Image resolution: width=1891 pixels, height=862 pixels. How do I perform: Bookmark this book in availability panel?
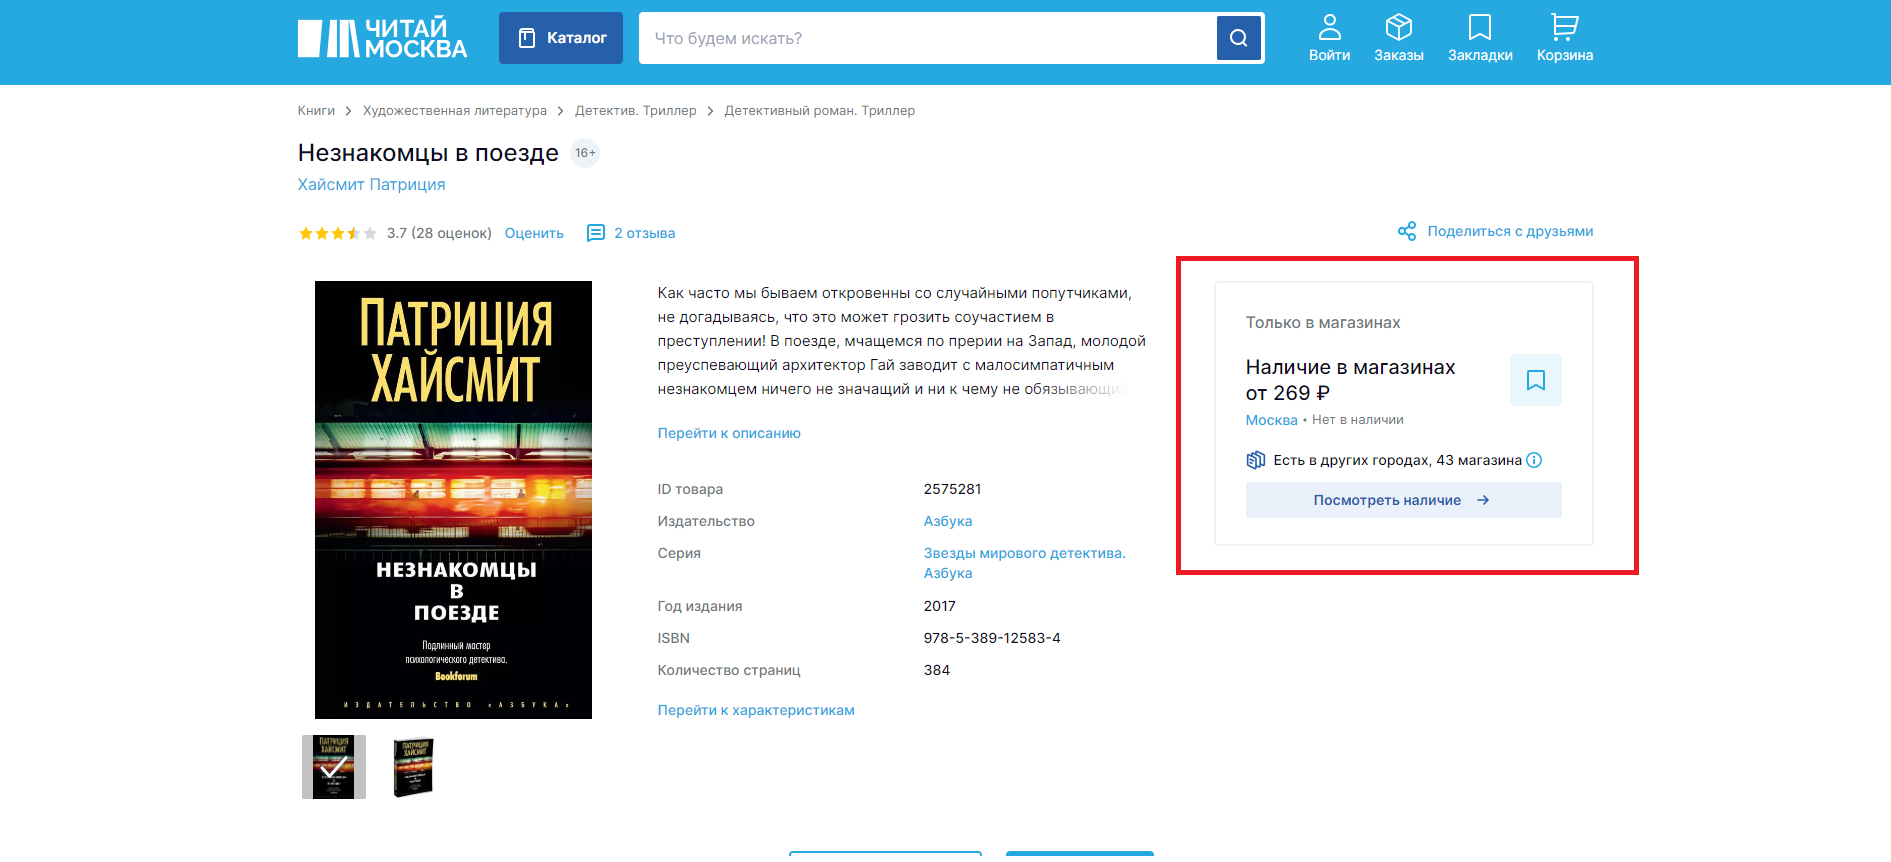point(1535,380)
